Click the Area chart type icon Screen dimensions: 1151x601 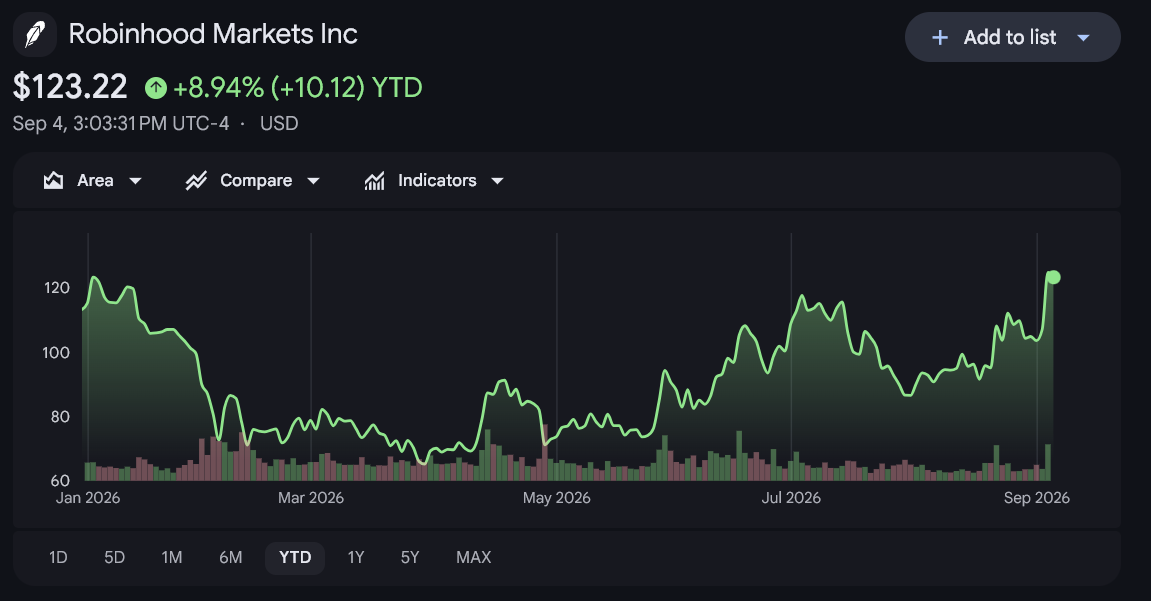54,181
